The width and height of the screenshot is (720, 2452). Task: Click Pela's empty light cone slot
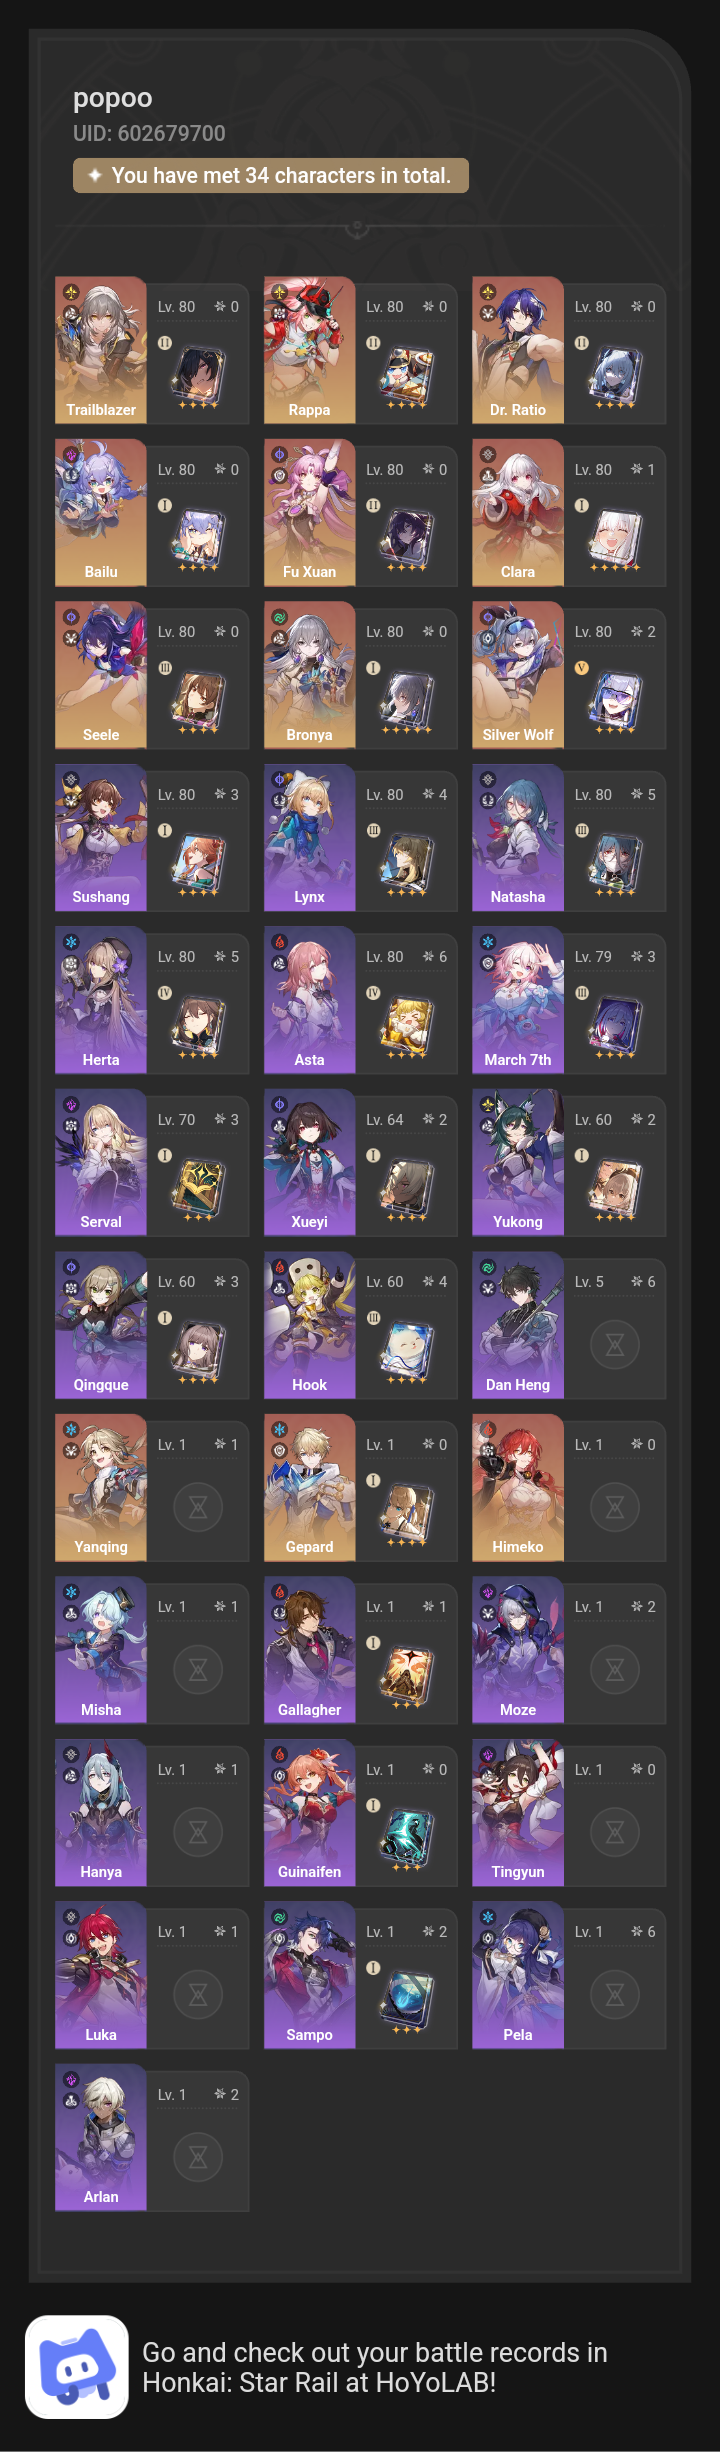tap(615, 1995)
